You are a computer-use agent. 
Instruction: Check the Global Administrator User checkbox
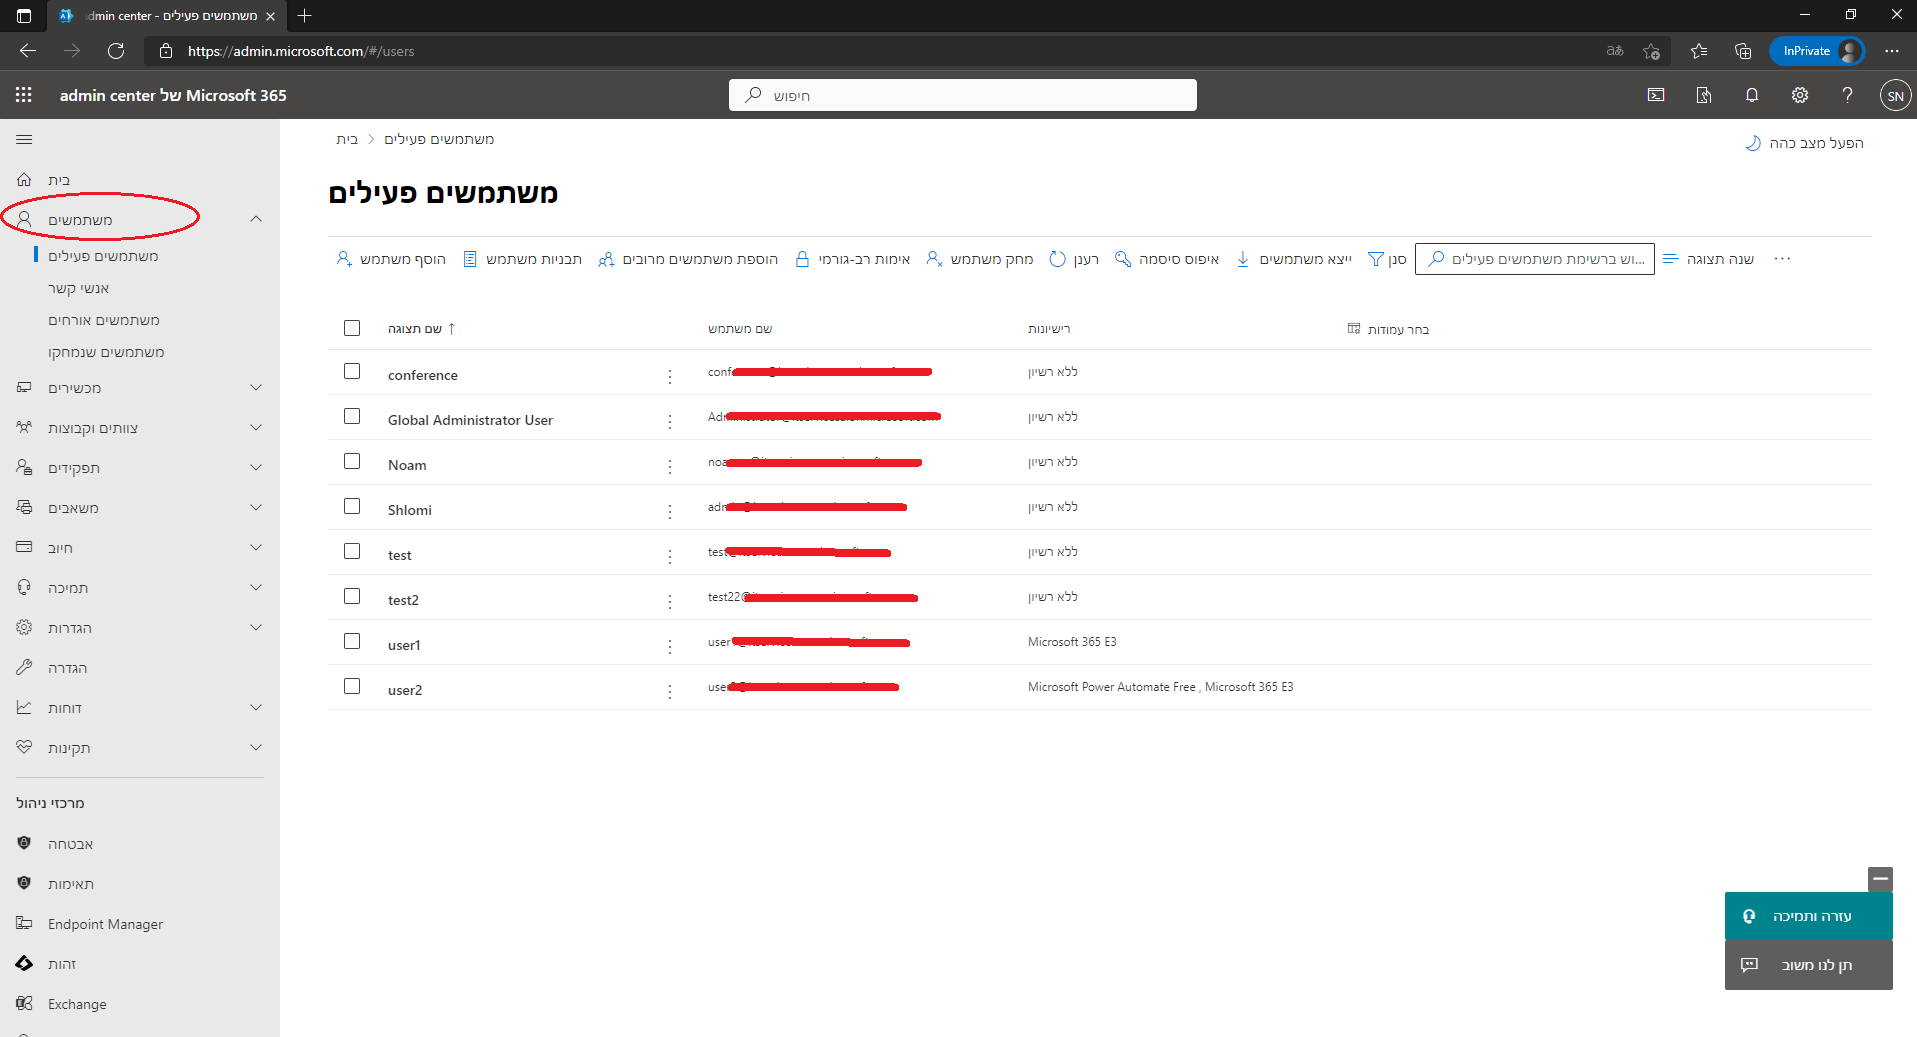coord(352,416)
